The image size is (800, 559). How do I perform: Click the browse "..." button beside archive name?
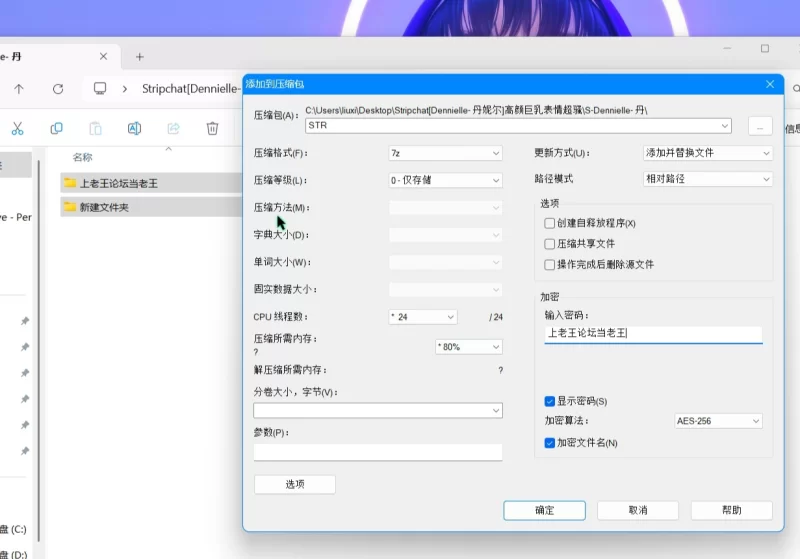click(x=760, y=126)
